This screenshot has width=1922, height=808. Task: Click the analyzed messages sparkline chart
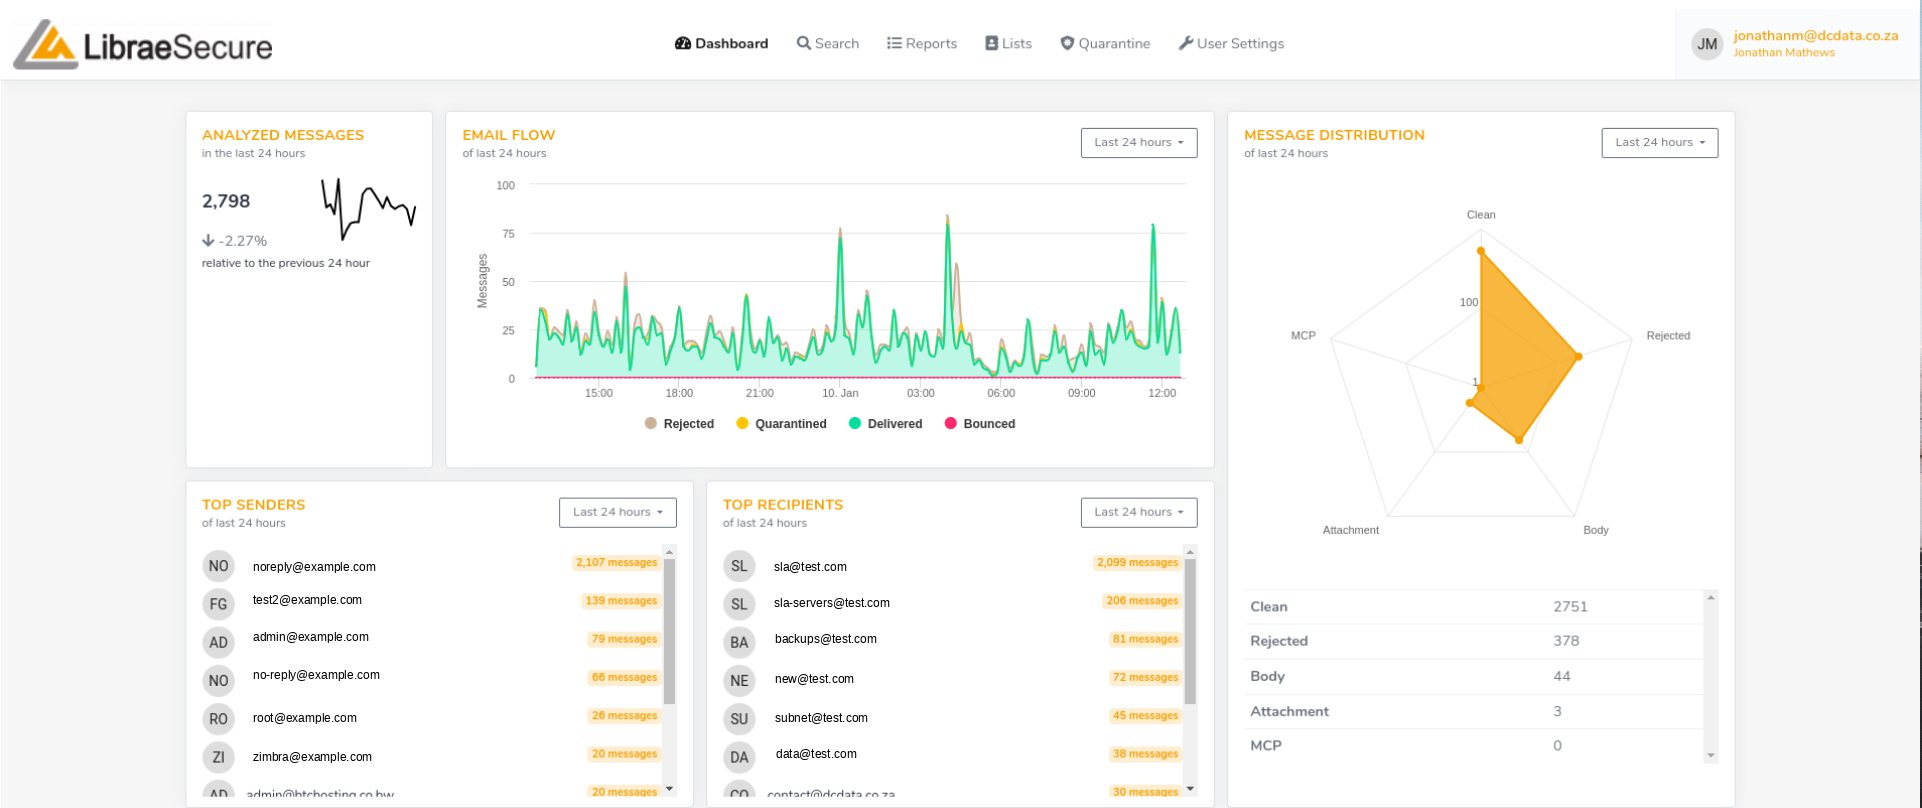pos(368,208)
